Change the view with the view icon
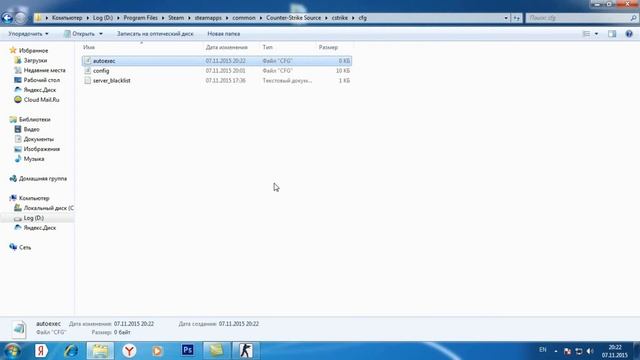640x360 pixels. click(586, 34)
